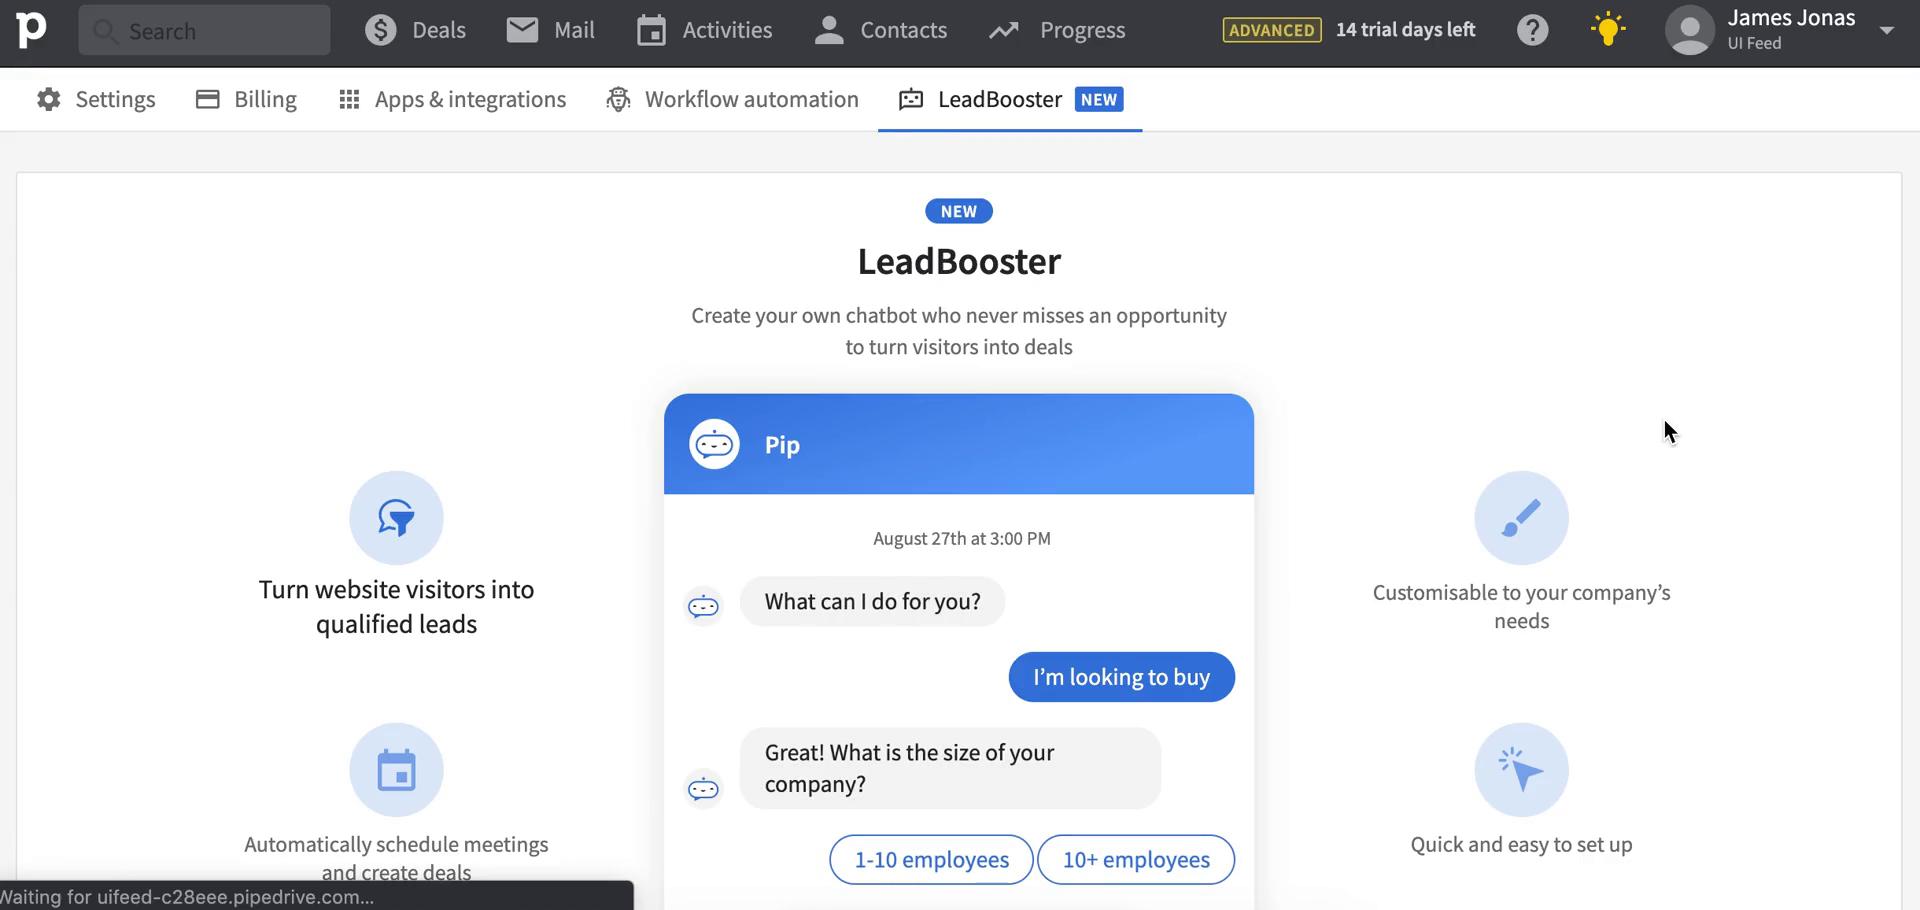The width and height of the screenshot is (1920, 910).
Task: Click the search magnifier icon
Action: [105, 31]
